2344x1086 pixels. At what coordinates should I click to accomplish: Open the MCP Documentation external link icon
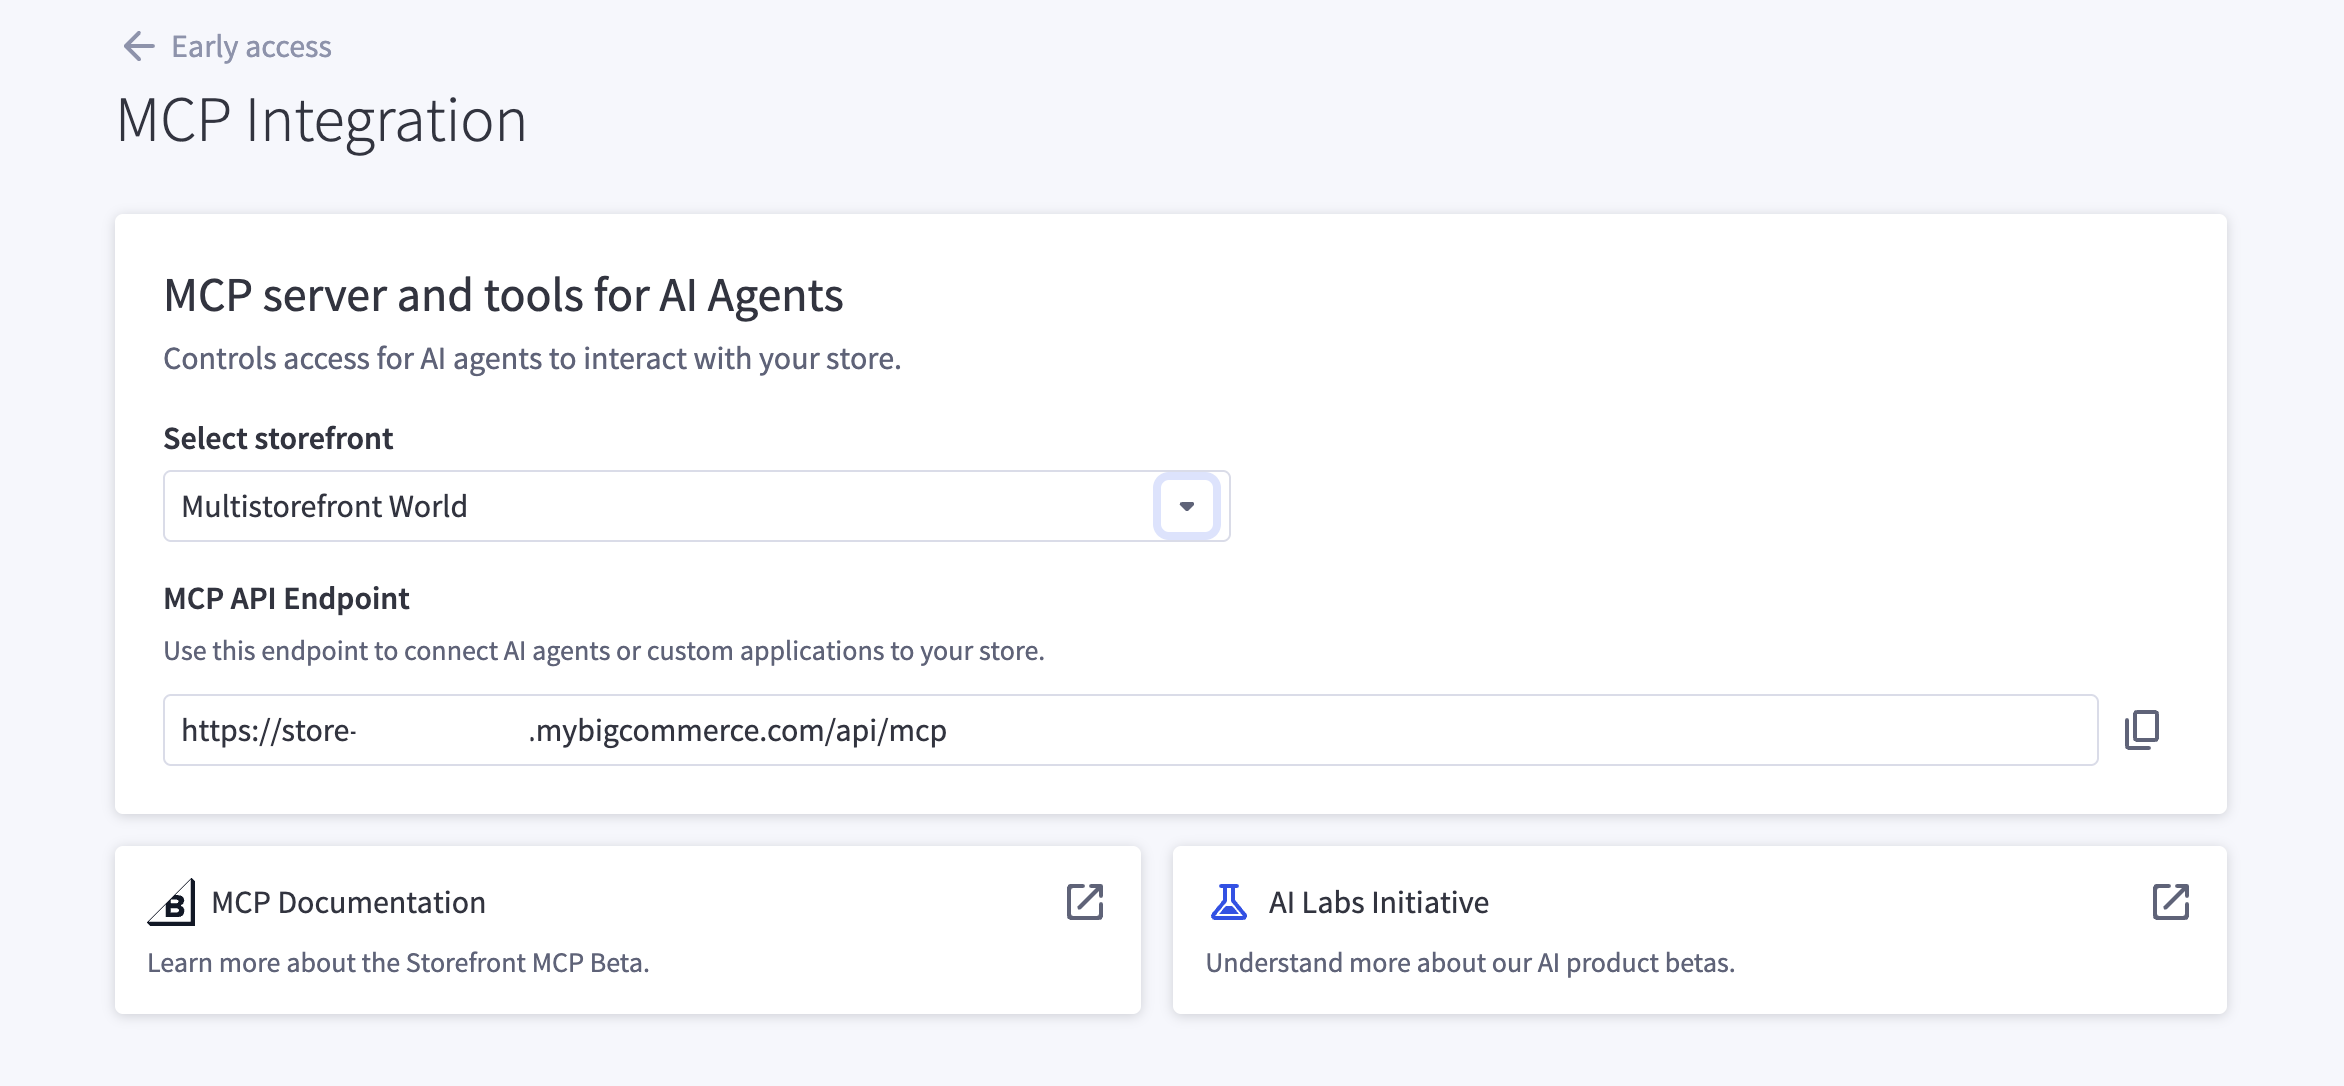[x=1085, y=902]
